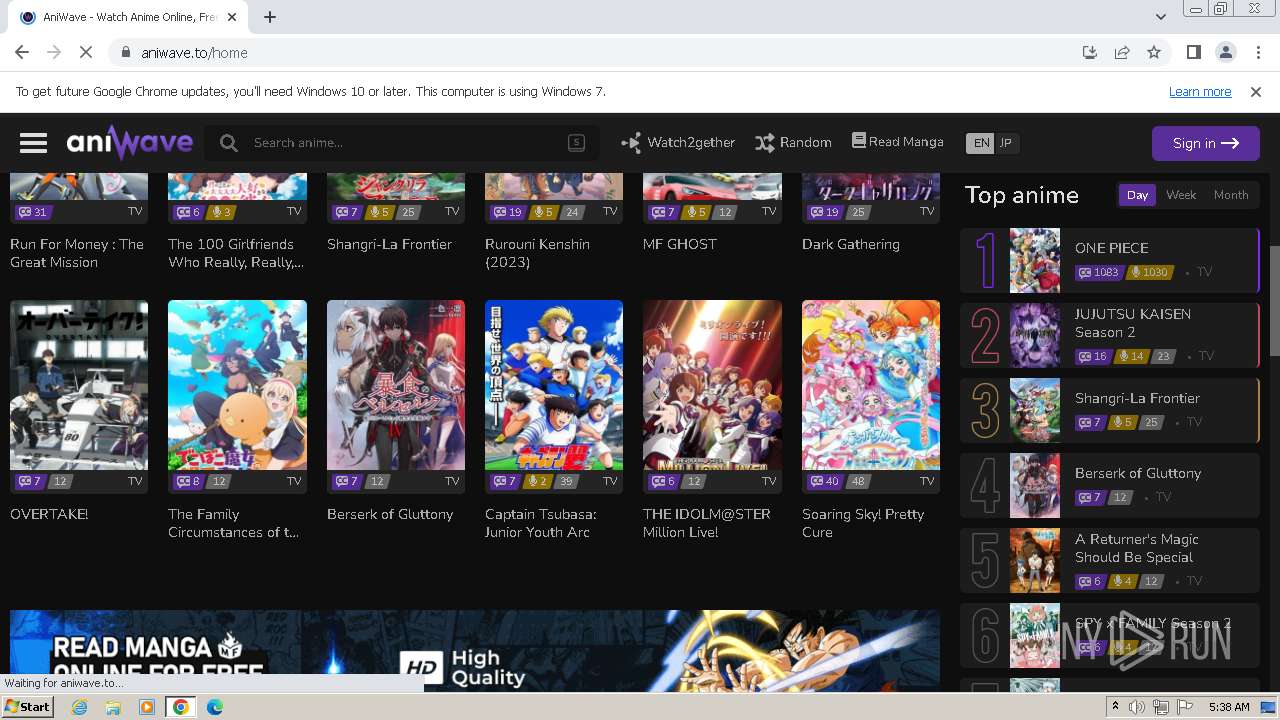Open File Explorer from the taskbar
Screen dimensions: 1280x720
113,707
